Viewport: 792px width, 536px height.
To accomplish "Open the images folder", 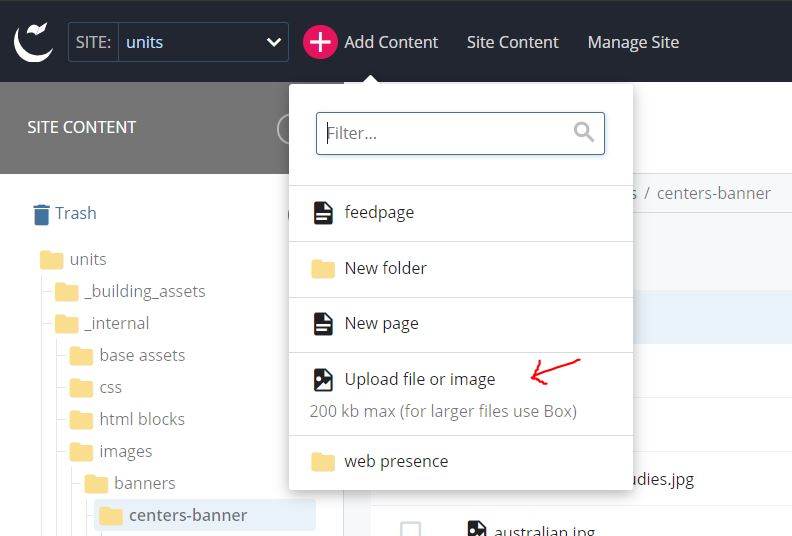I will pos(126,452).
